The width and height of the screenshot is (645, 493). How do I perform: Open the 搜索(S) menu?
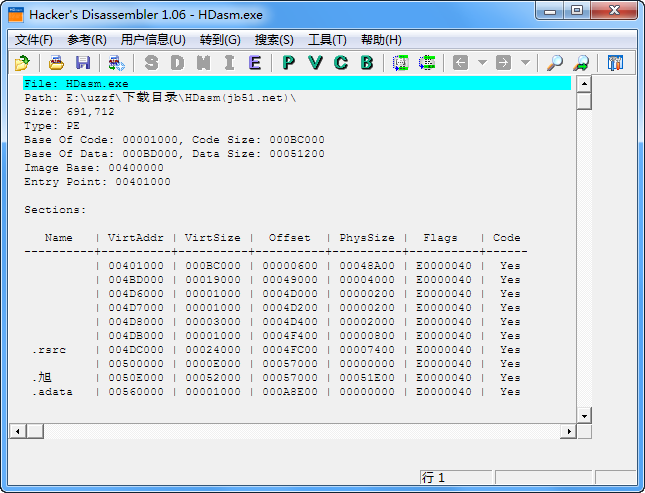274,40
